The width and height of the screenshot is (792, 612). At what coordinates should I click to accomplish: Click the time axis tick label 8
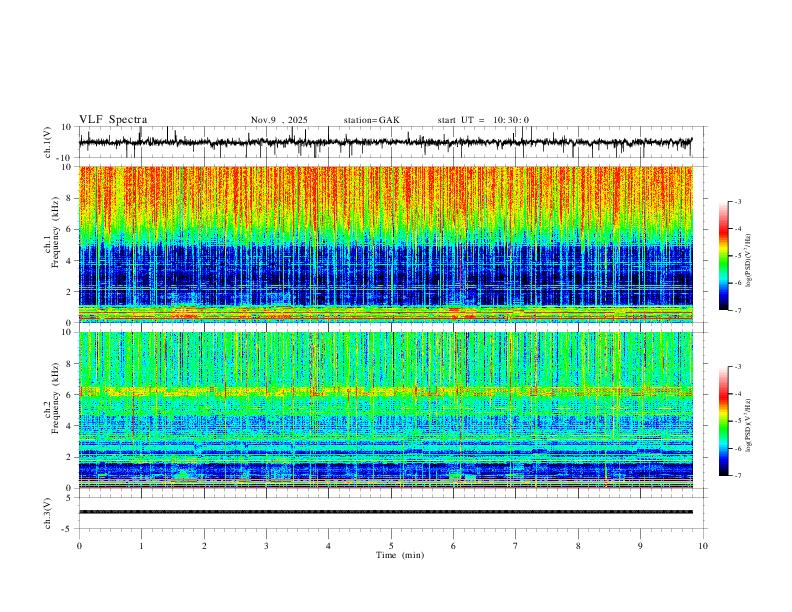coord(578,546)
